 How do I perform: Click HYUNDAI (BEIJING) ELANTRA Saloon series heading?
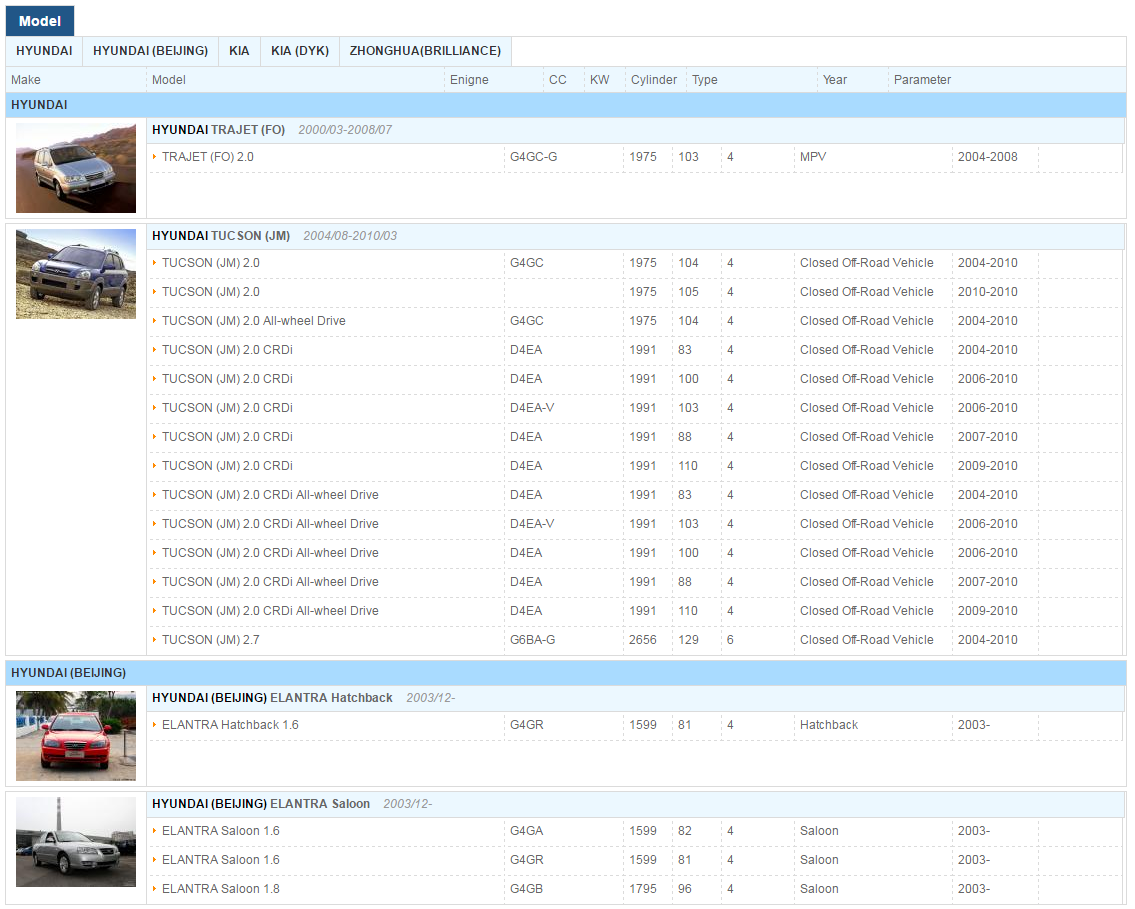pos(261,804)
